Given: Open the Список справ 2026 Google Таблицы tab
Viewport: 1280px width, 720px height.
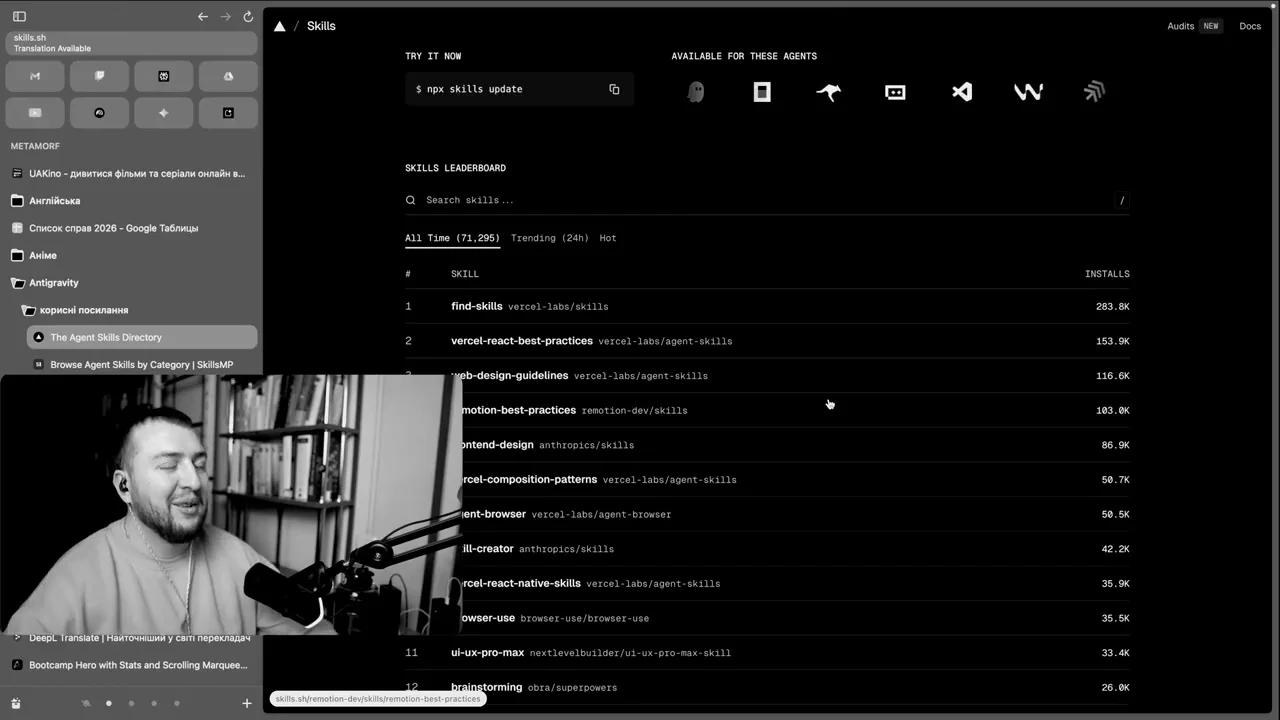Looking at the screenshot, I should 131,228.
